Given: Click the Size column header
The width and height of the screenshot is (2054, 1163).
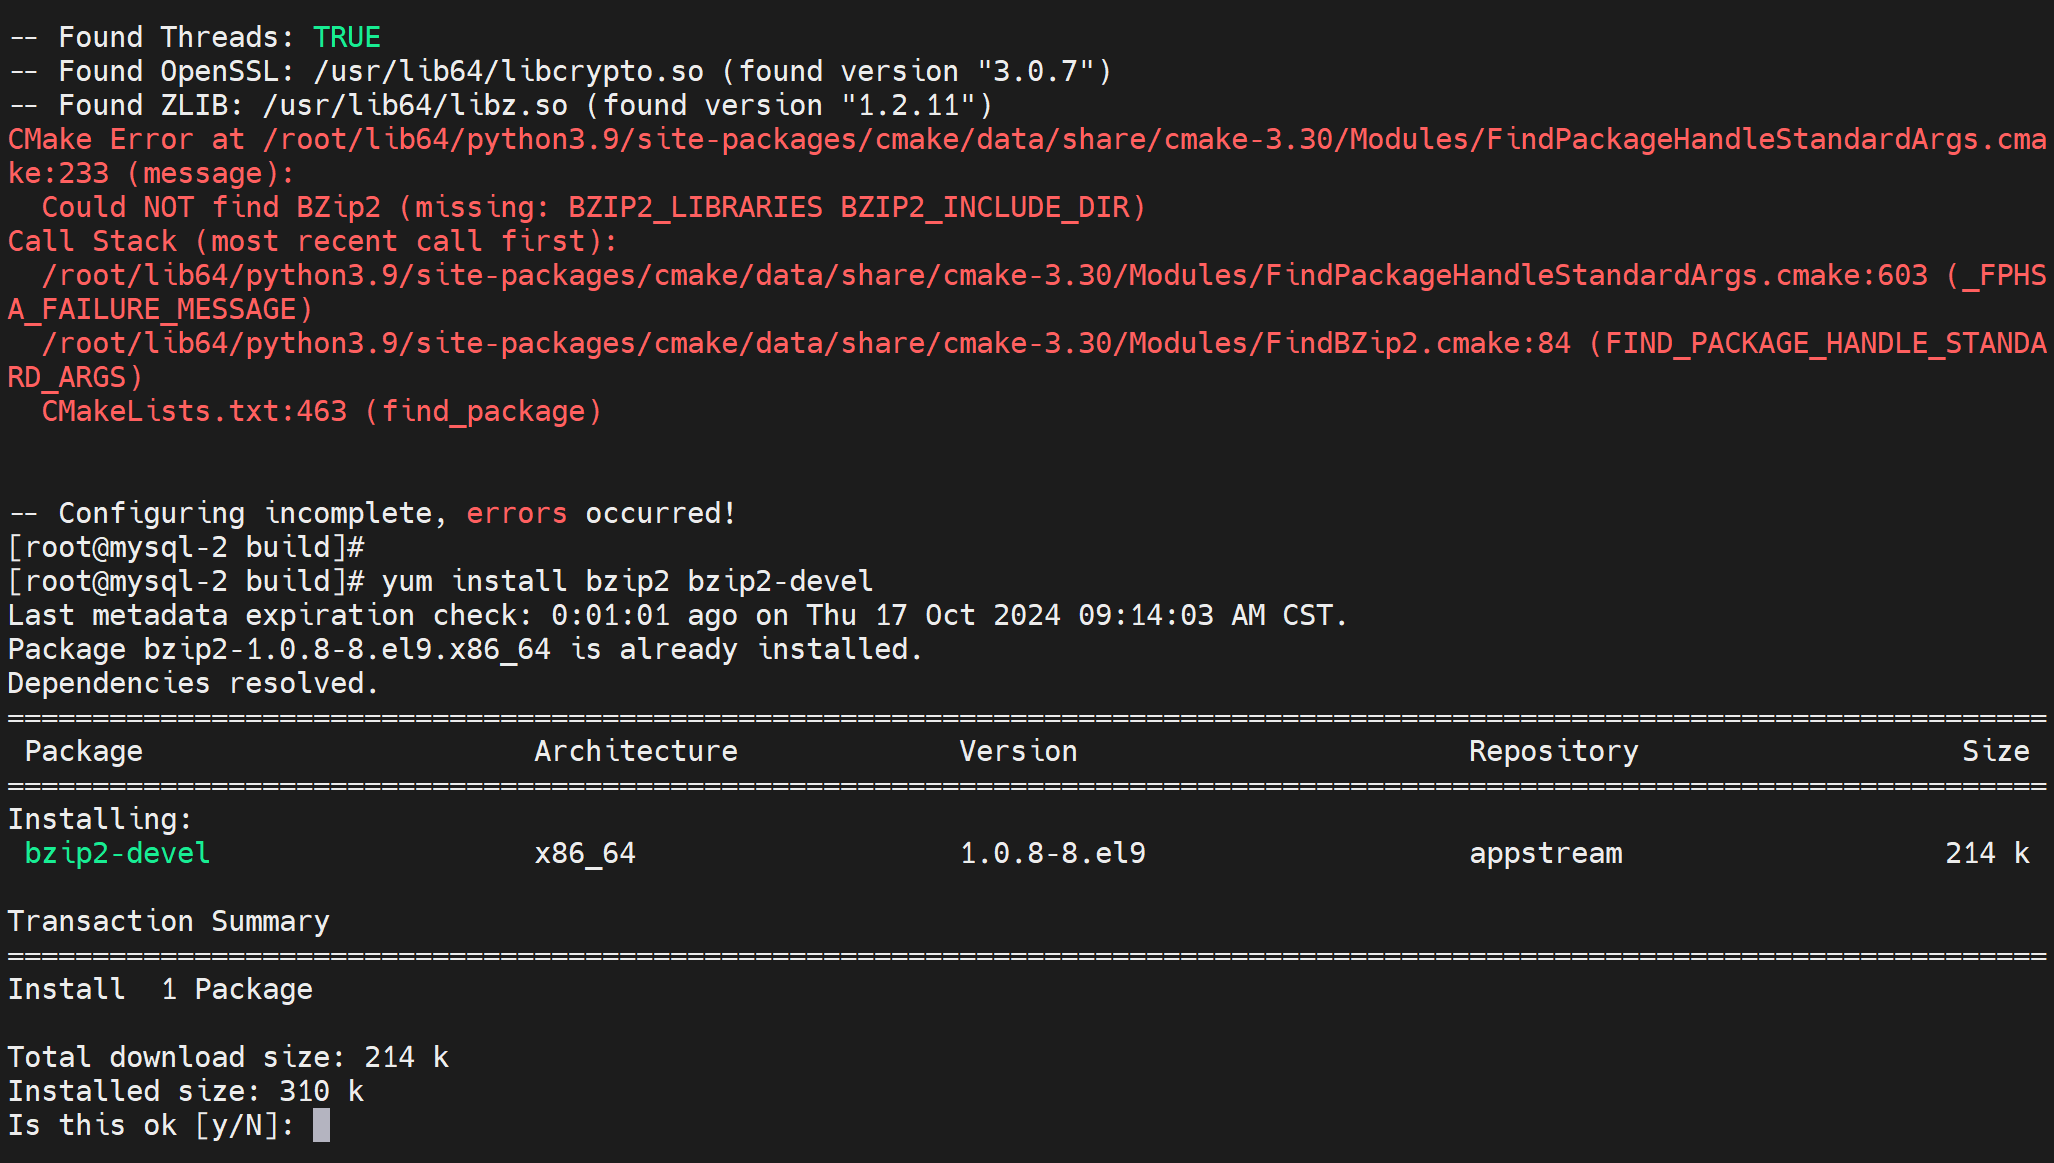Looking at the screenshot, I should click(x=1995, y=751).
